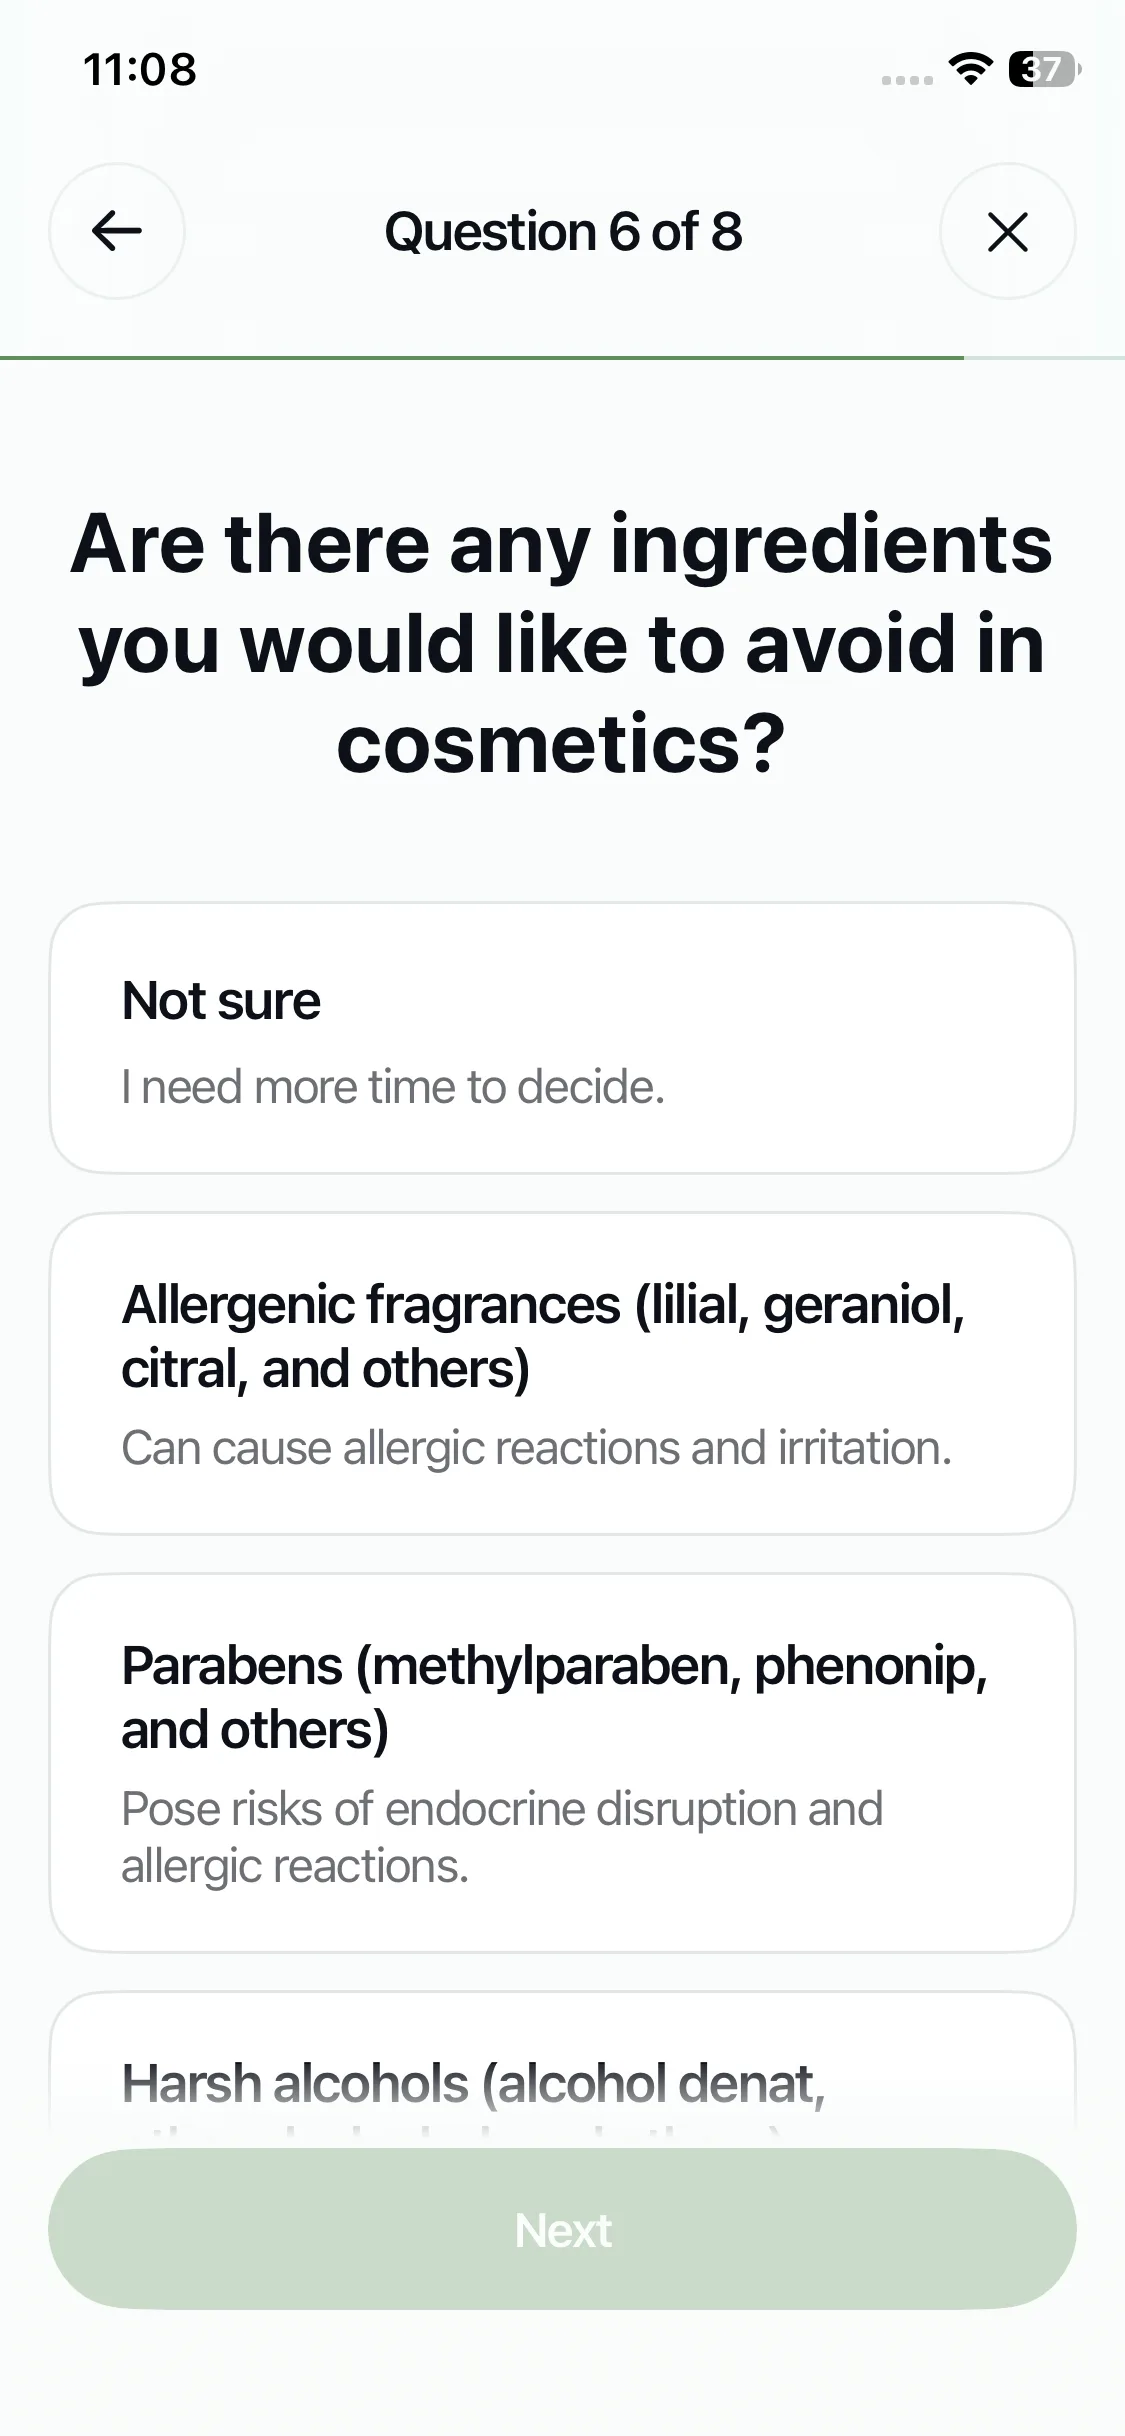
Task: Select the "Not sure" option
Action: 562,1037
